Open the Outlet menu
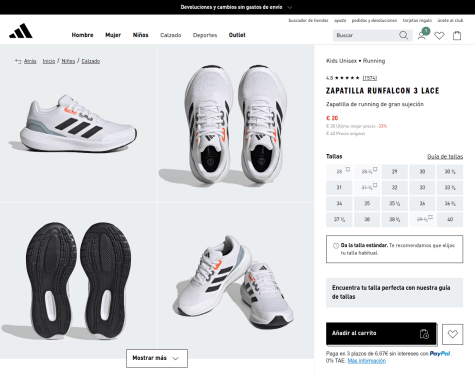Viewport: 475px width, 380px height. (x=237, y=35)
